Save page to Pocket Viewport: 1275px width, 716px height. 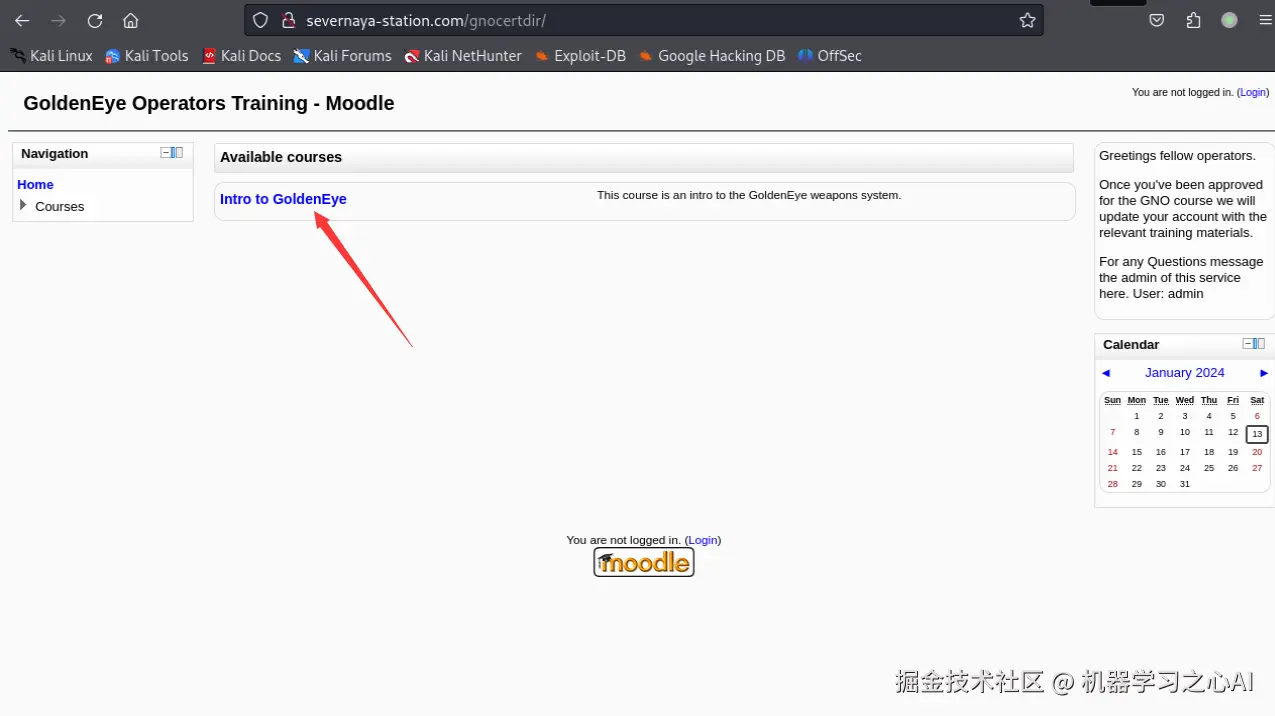point(1156,20)
